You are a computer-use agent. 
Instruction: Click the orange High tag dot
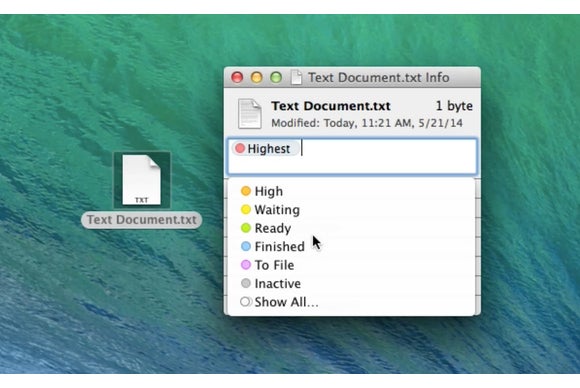246,191
